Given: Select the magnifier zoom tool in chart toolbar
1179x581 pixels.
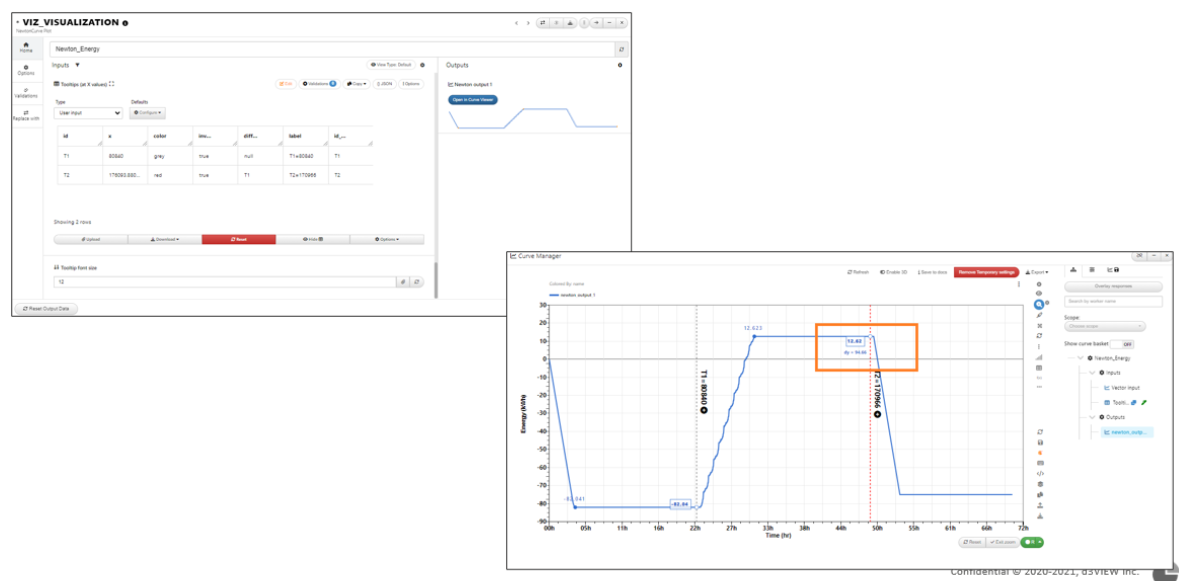Looking at the screenshot, I should pos(1039,304).
